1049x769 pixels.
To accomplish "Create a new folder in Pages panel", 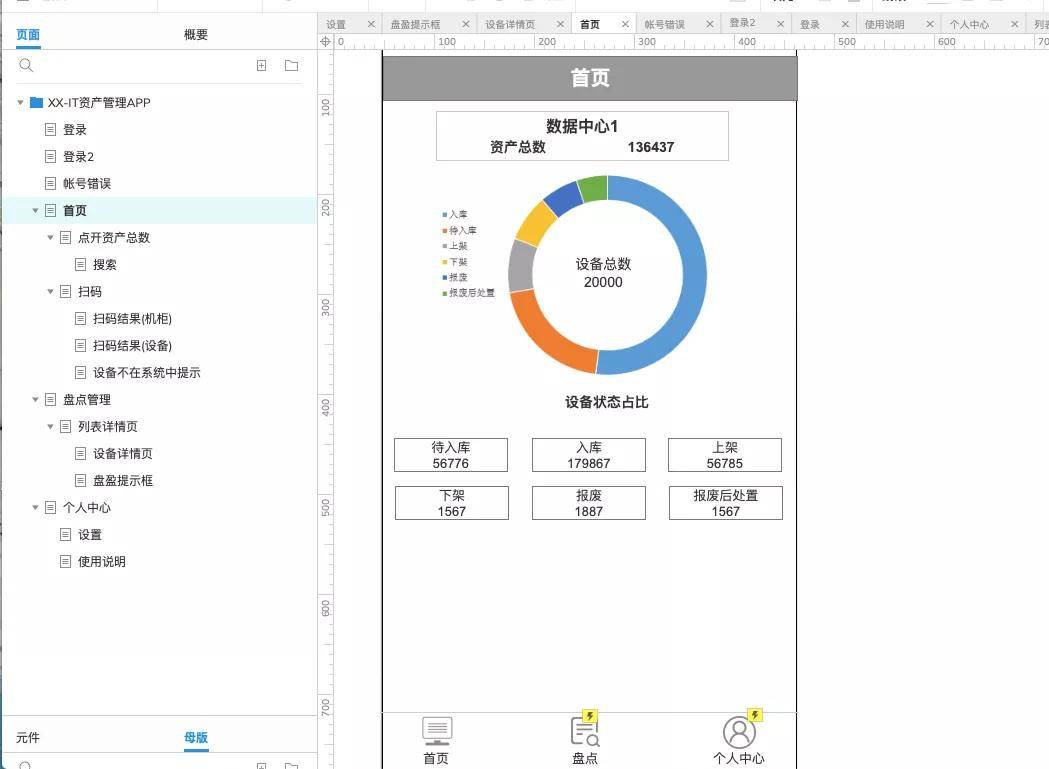I will 292,66.
